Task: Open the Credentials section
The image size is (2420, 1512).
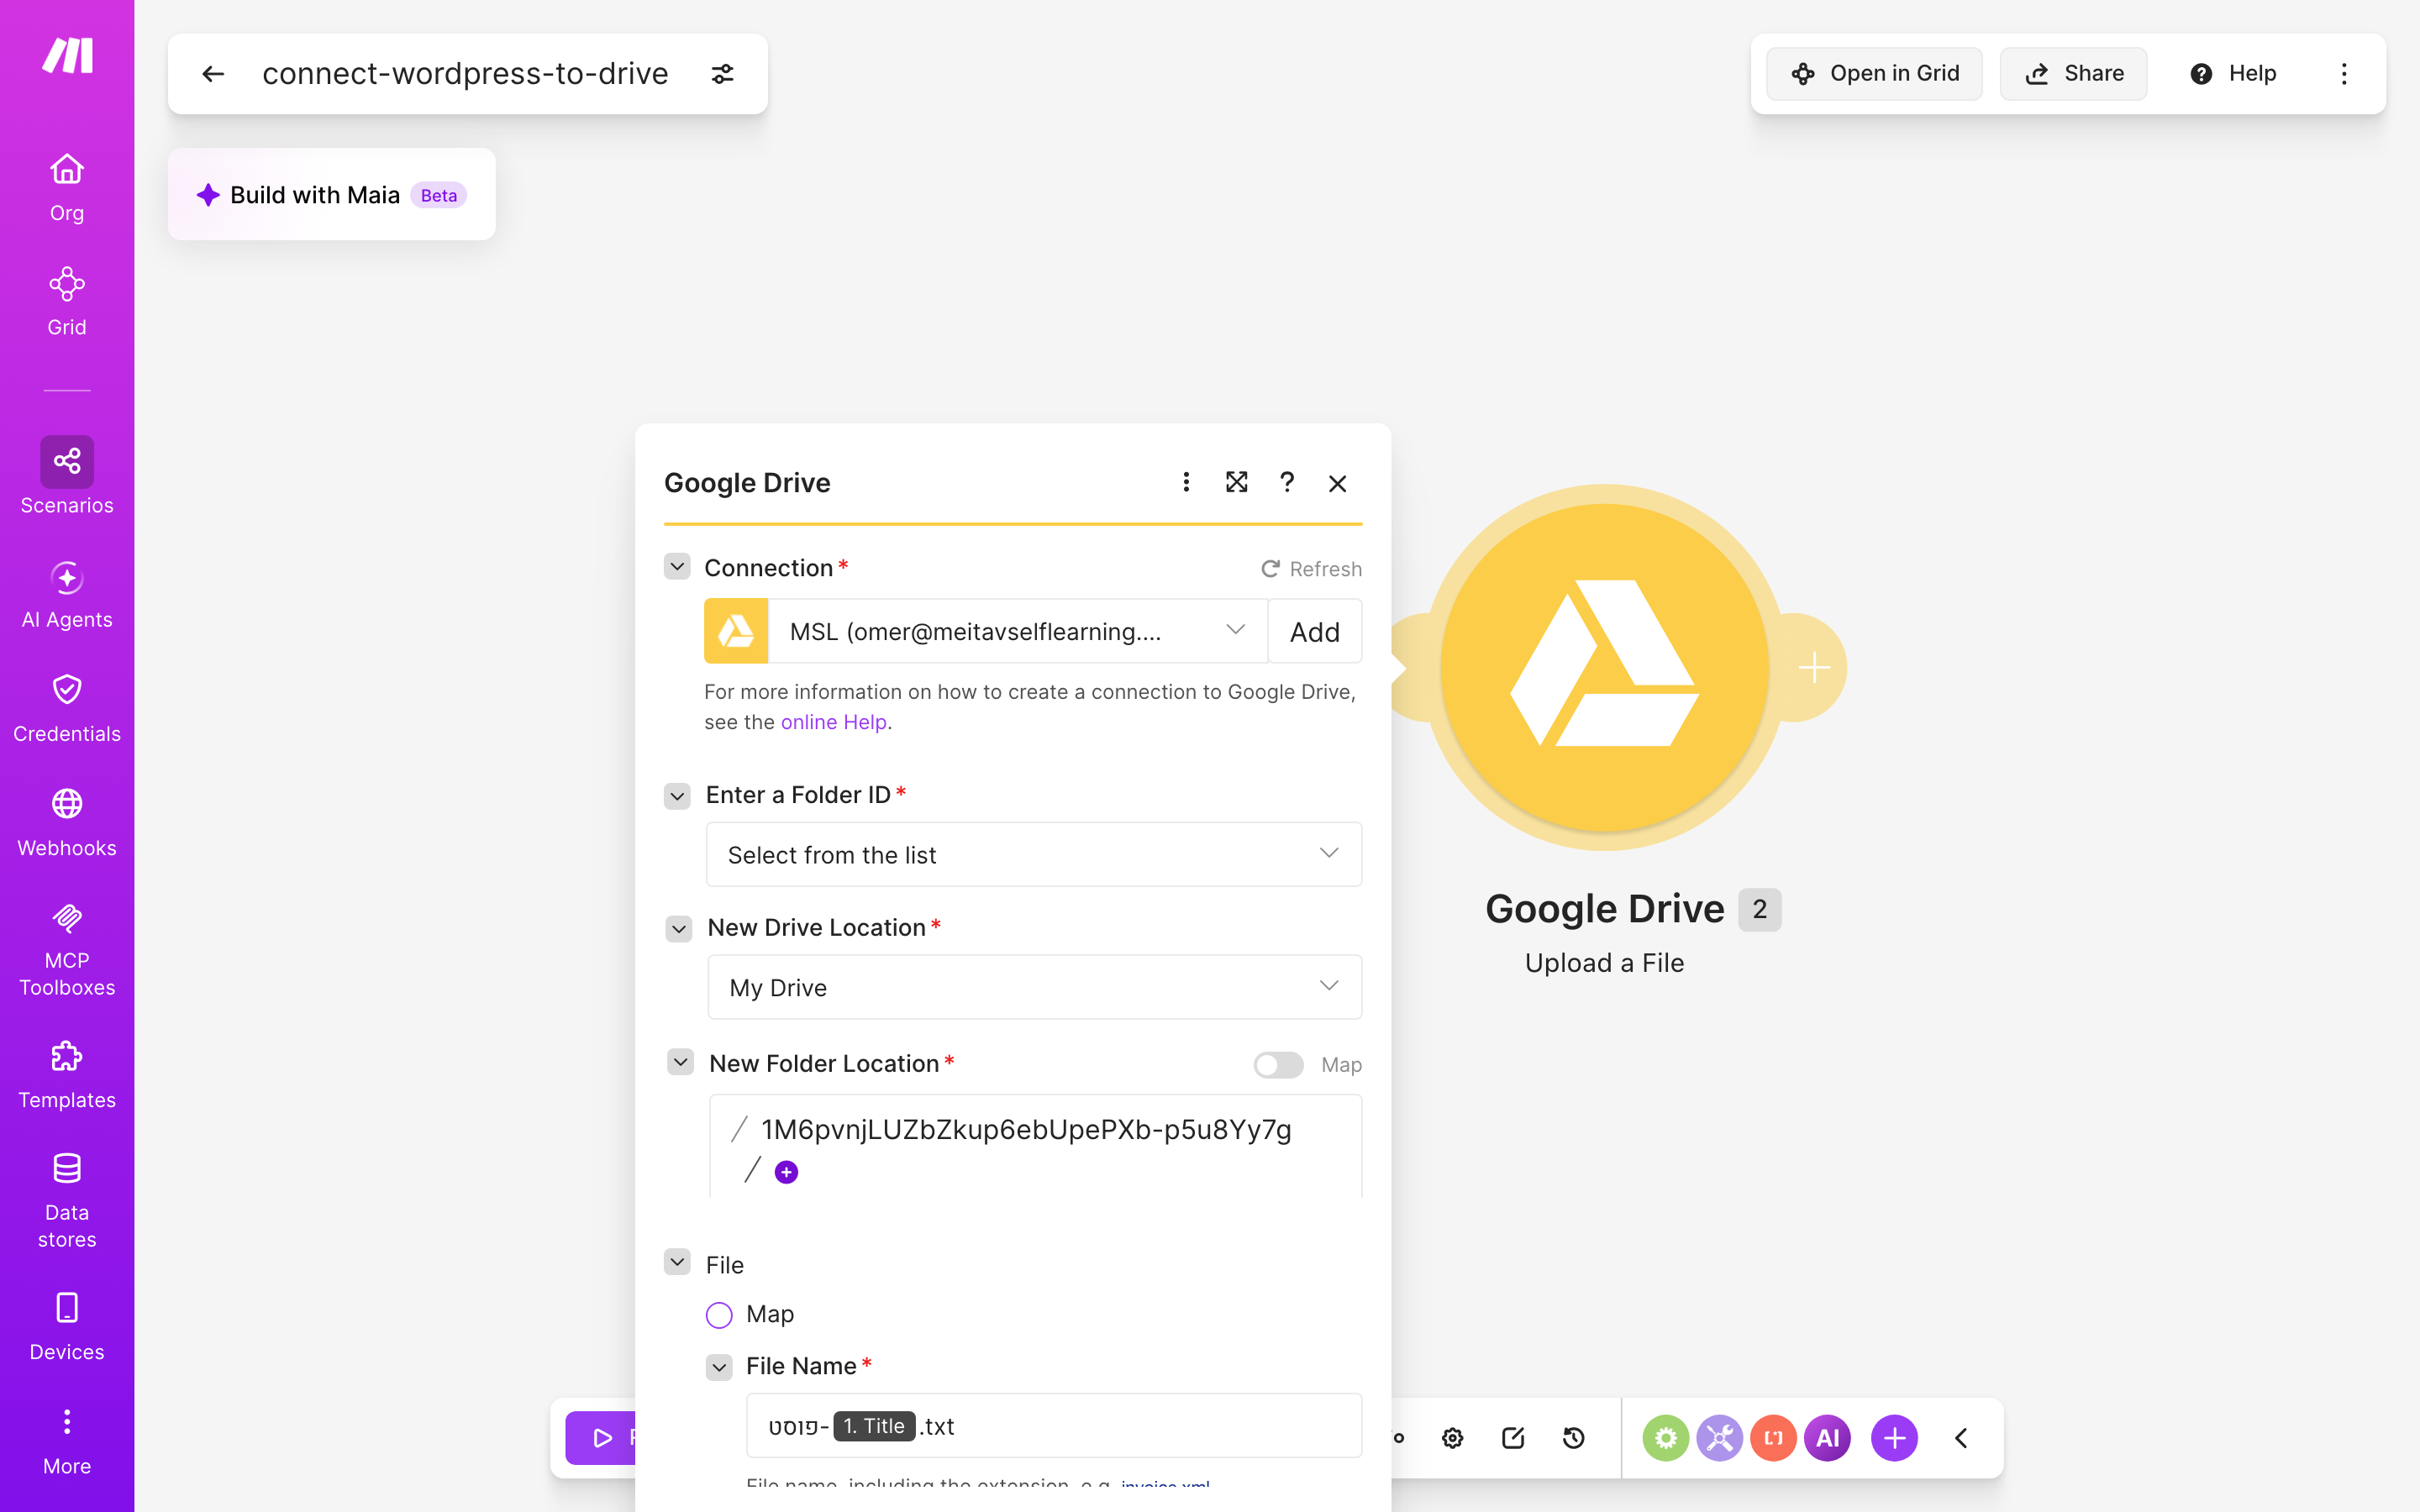Action: coord(67,708)
